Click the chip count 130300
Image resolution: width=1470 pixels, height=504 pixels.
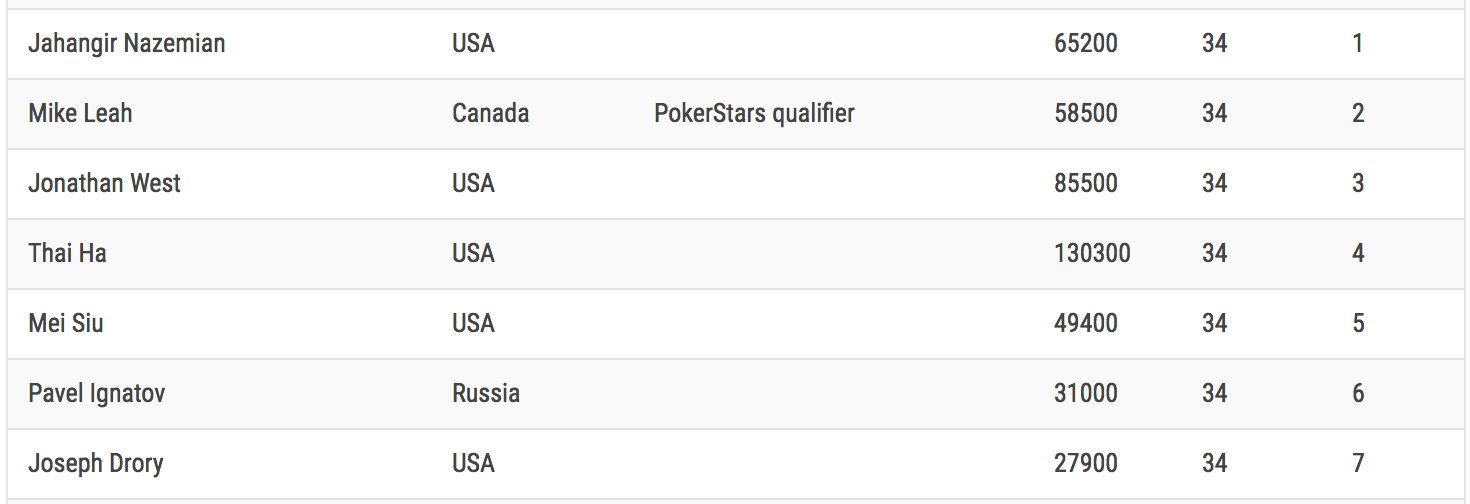point(1092,253)
